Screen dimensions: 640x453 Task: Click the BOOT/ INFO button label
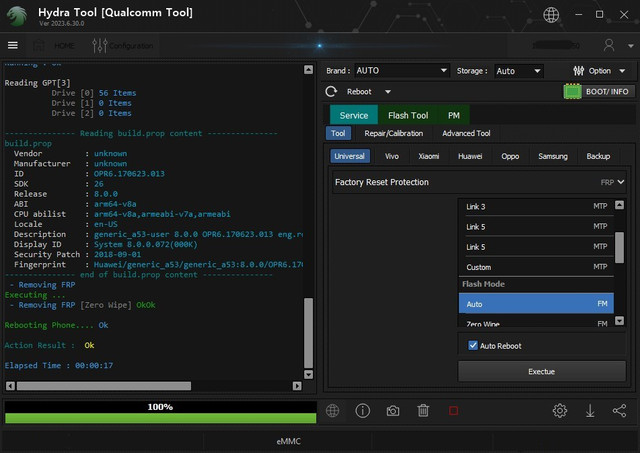click(607, 91)
